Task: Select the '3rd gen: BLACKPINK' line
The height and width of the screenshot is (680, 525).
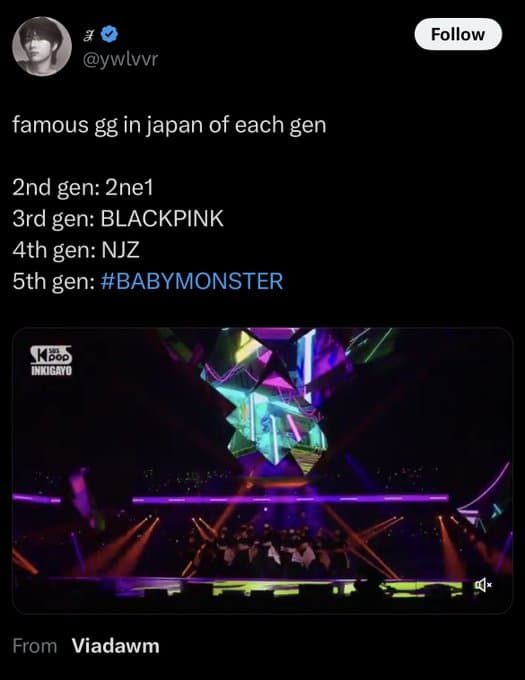Action: coord(118,218)
